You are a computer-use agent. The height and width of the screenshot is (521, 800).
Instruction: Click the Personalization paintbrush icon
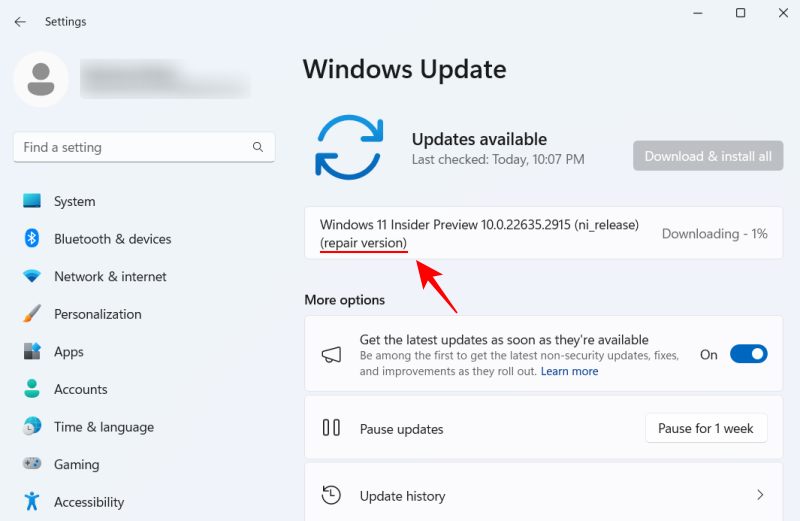32,314
